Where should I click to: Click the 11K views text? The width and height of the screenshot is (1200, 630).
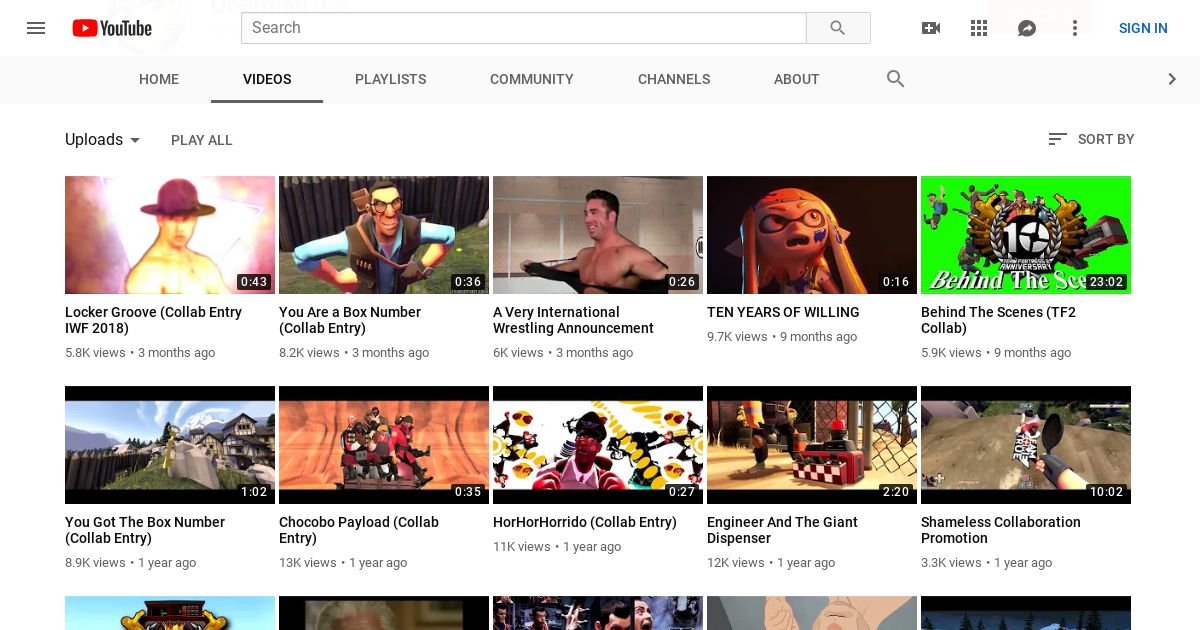[x=522, y=547]
